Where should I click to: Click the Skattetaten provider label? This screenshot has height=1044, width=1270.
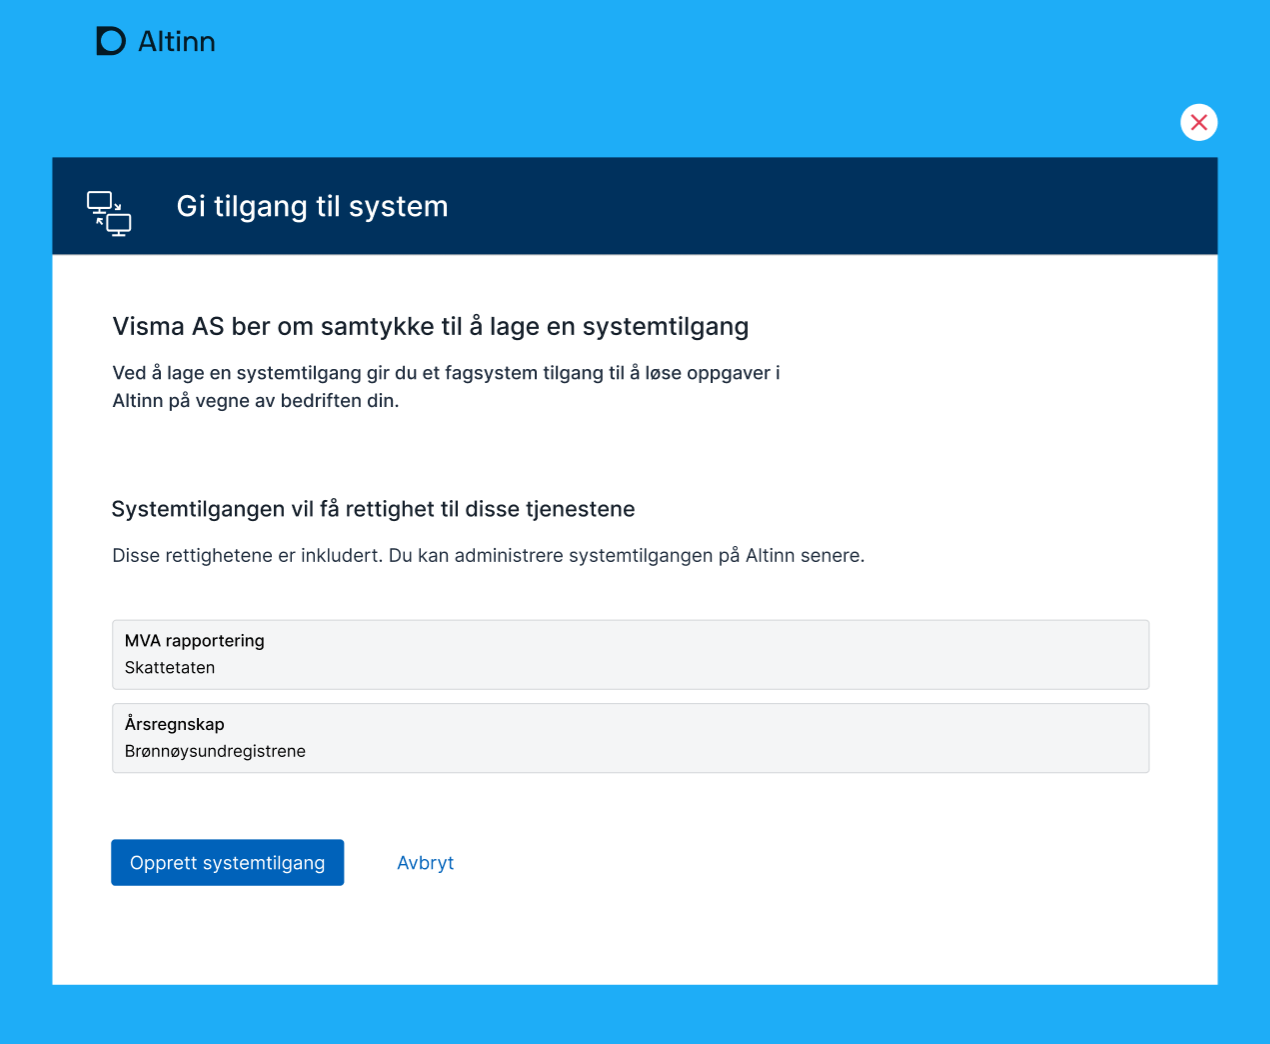pyautogui.click(x=170, y=668)
